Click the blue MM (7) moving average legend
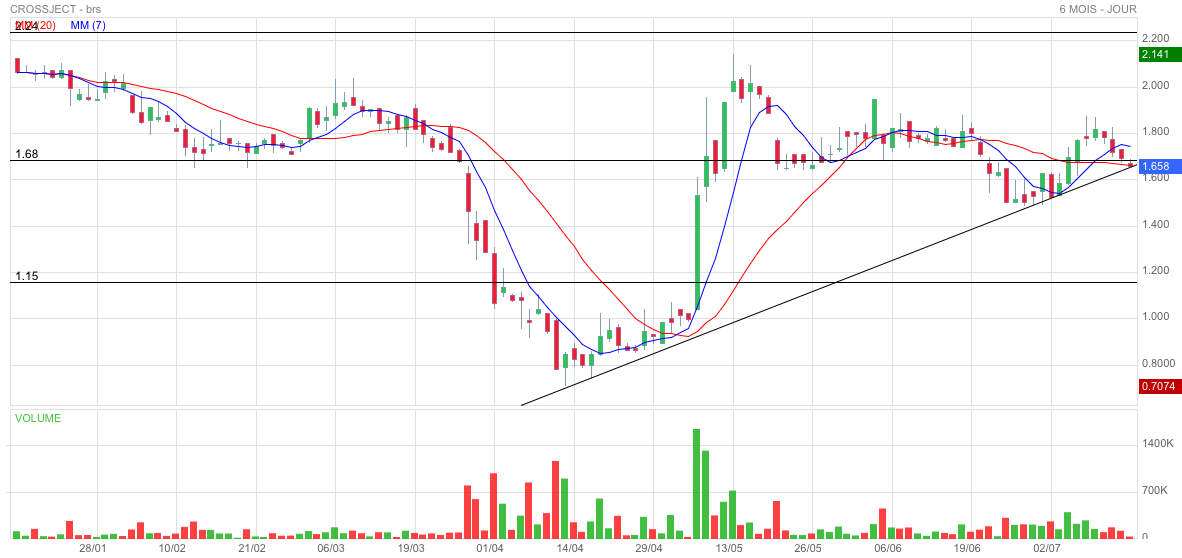This screenshot has height=558, width=1182. click(x=88, y=26)
